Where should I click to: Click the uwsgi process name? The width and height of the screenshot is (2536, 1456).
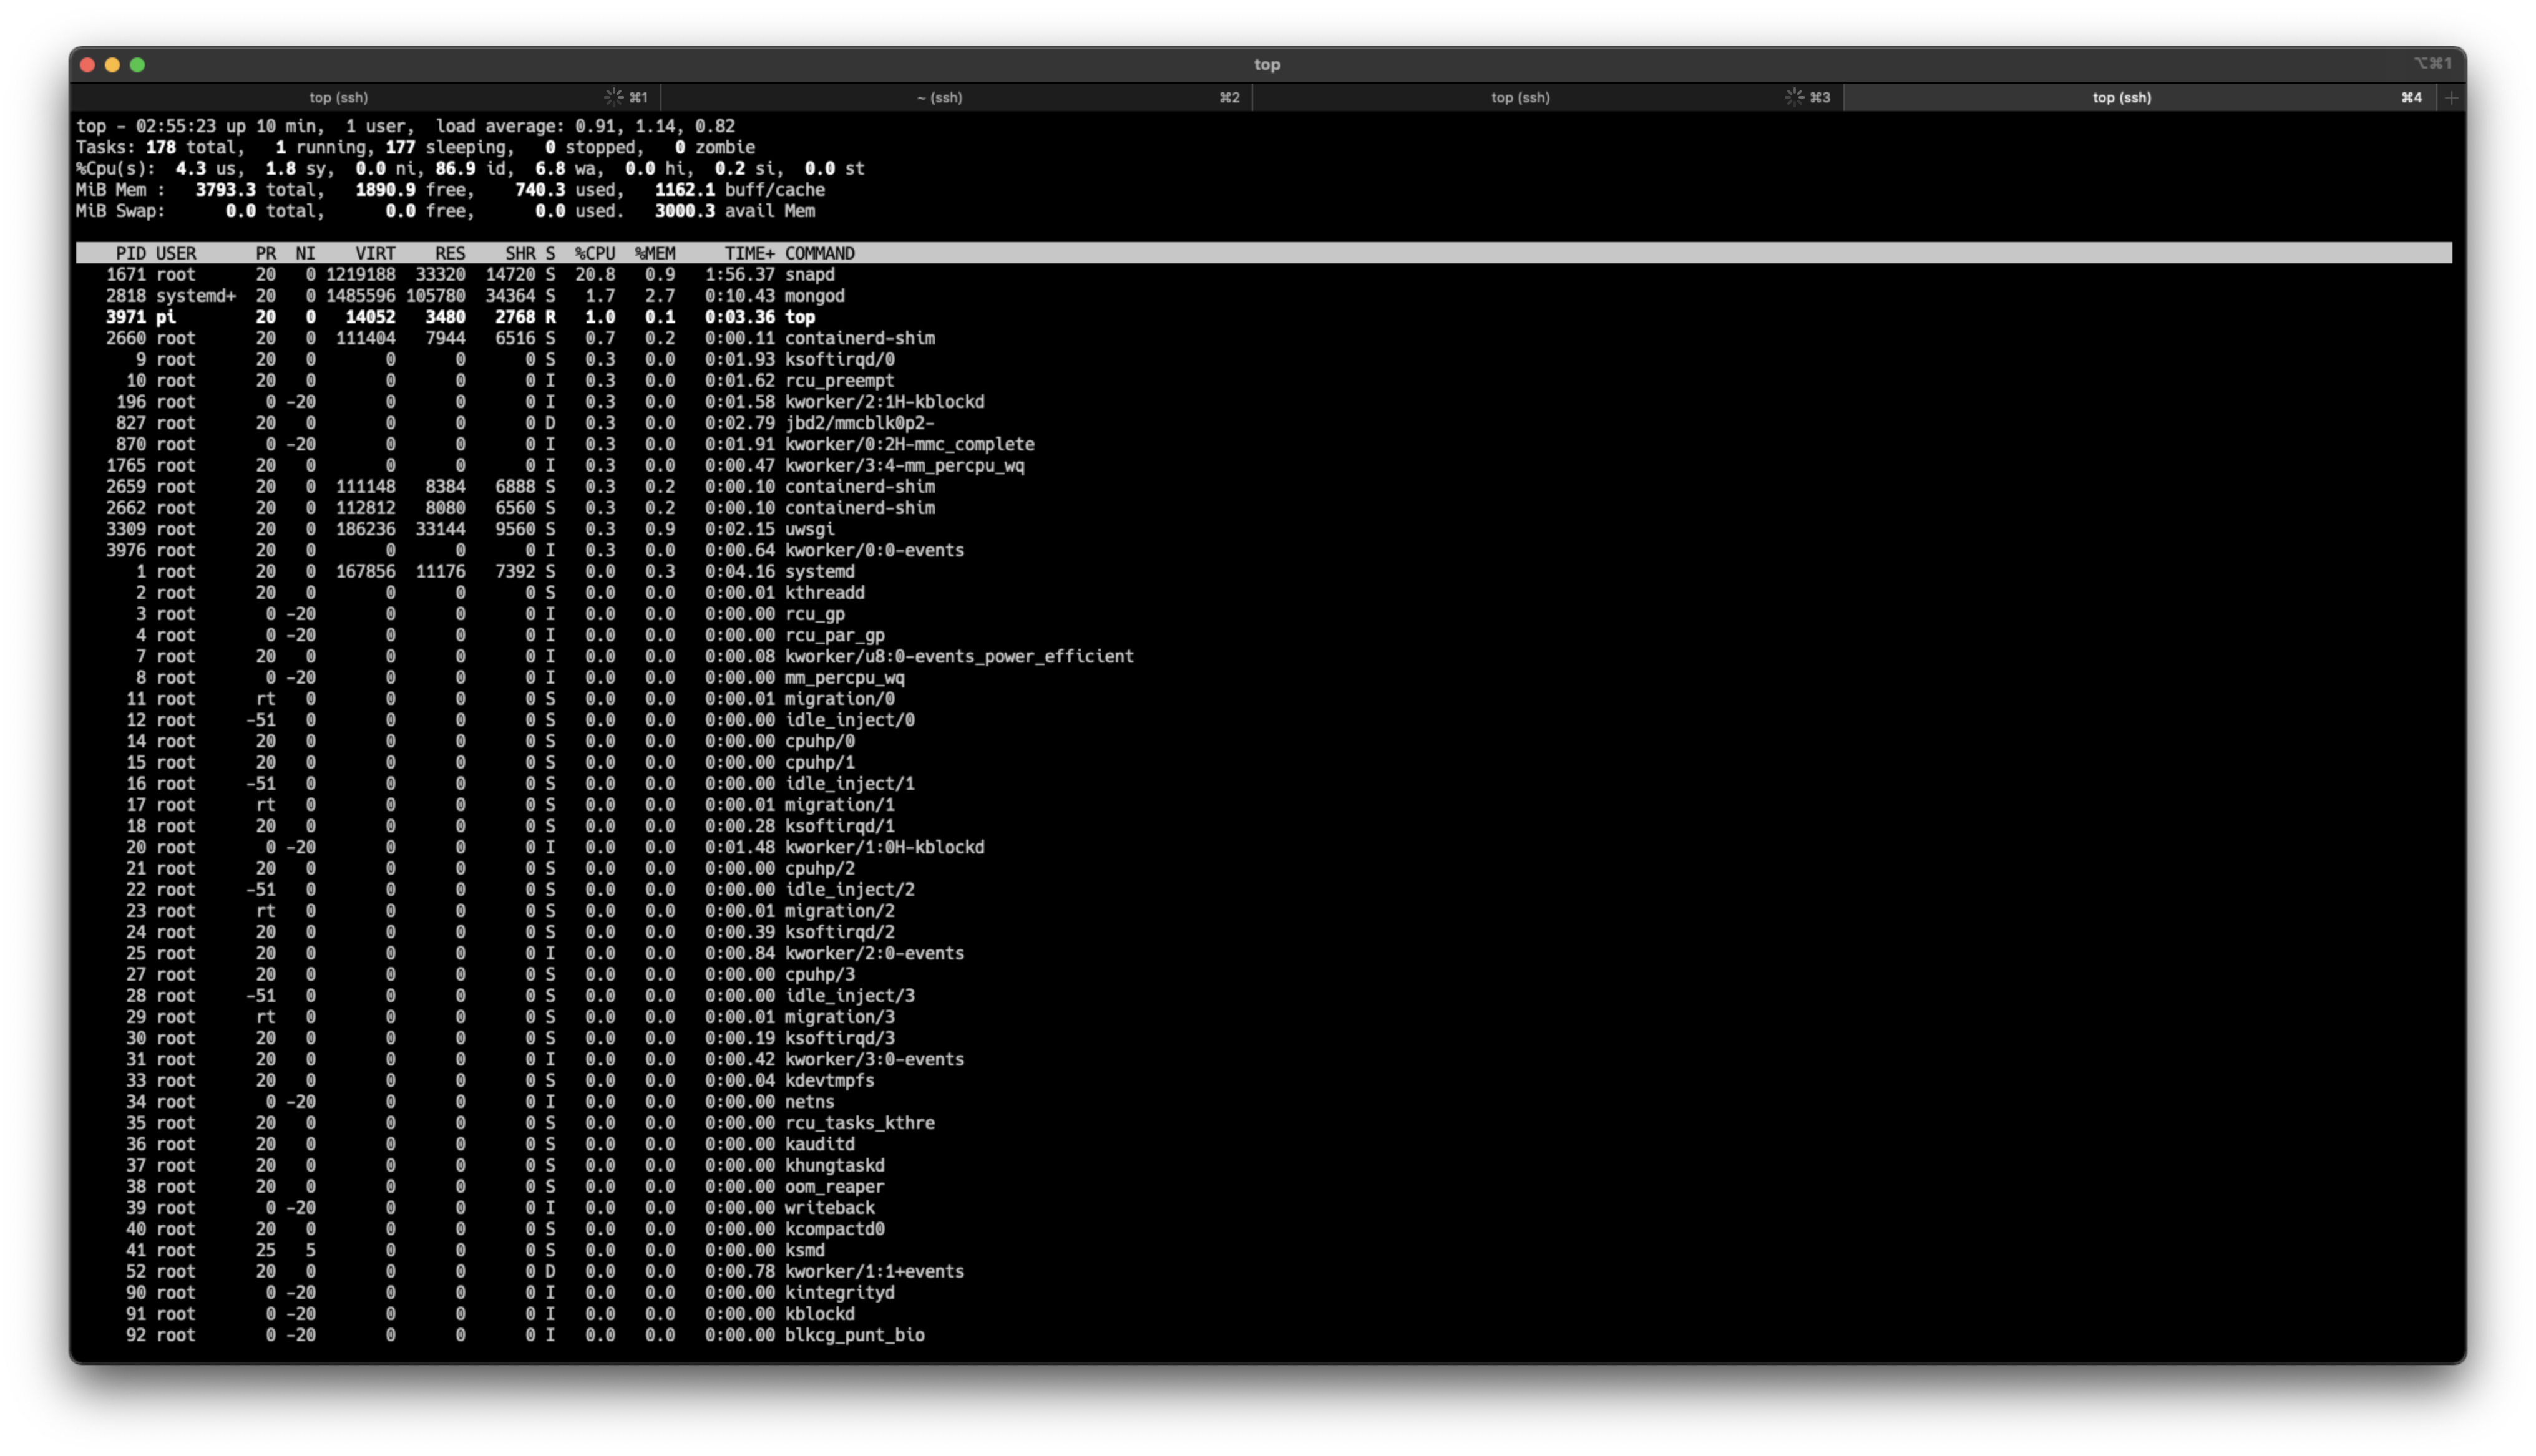[x=810, y=529]
